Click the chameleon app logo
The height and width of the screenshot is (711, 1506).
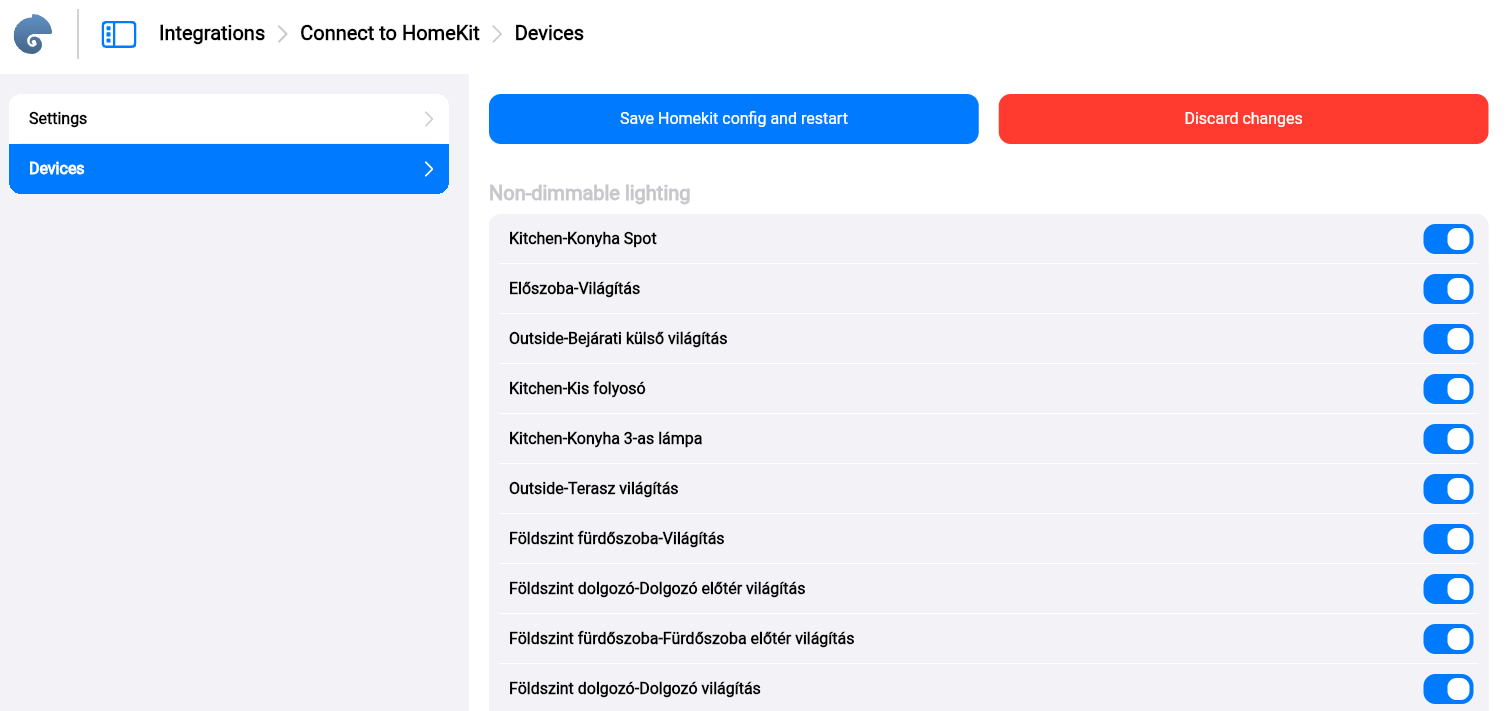pos(33,34)
